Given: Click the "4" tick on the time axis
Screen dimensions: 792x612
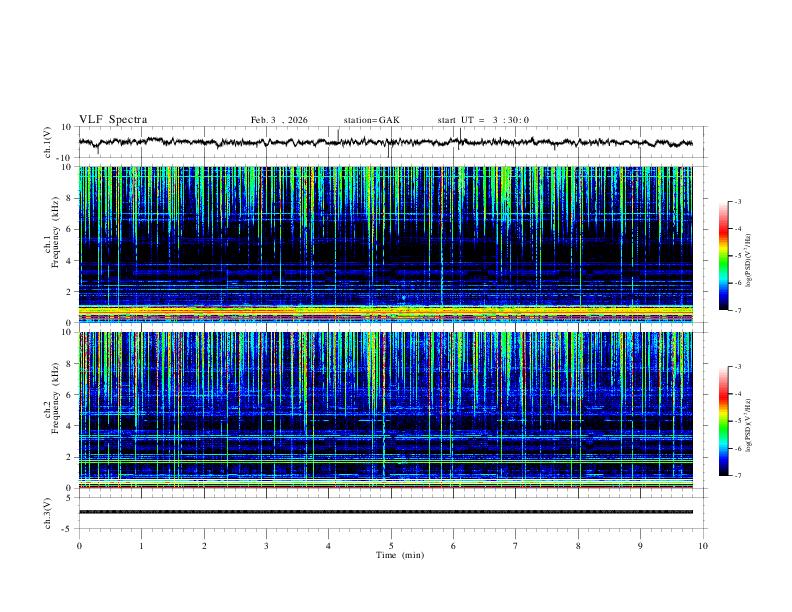Looking at the screenshot, I should [328, 546].
